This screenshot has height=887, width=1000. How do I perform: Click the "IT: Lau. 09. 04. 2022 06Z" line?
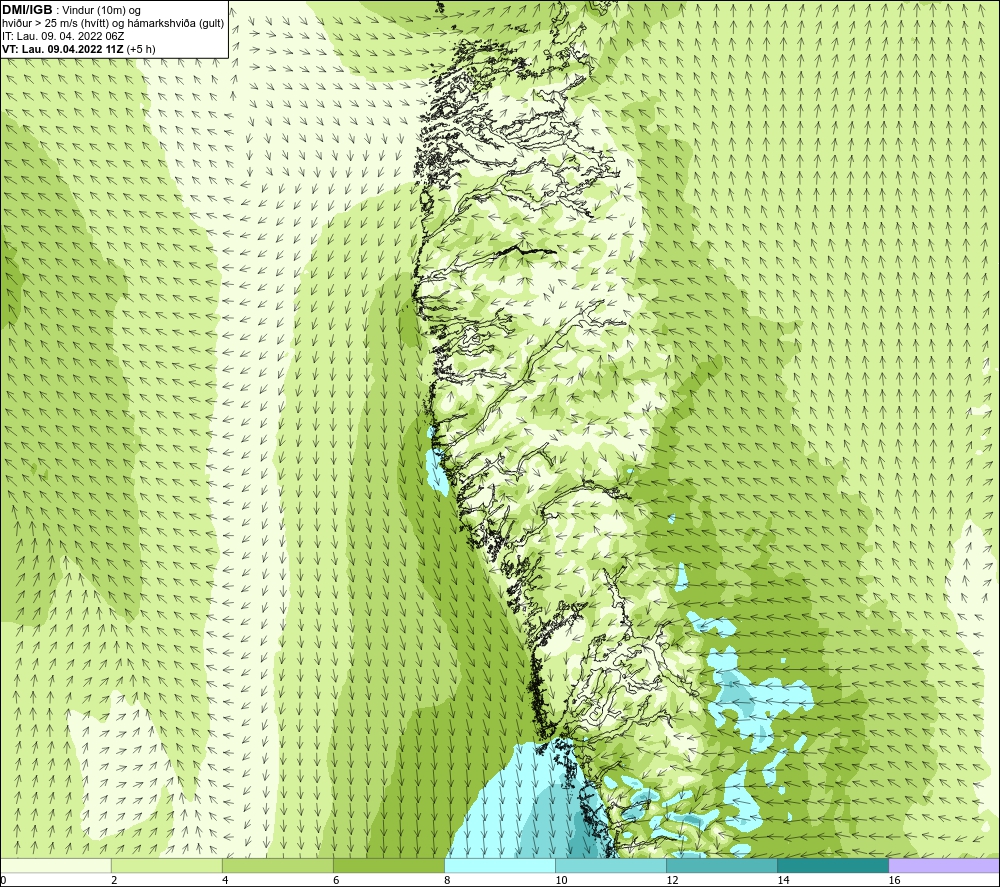63,36
